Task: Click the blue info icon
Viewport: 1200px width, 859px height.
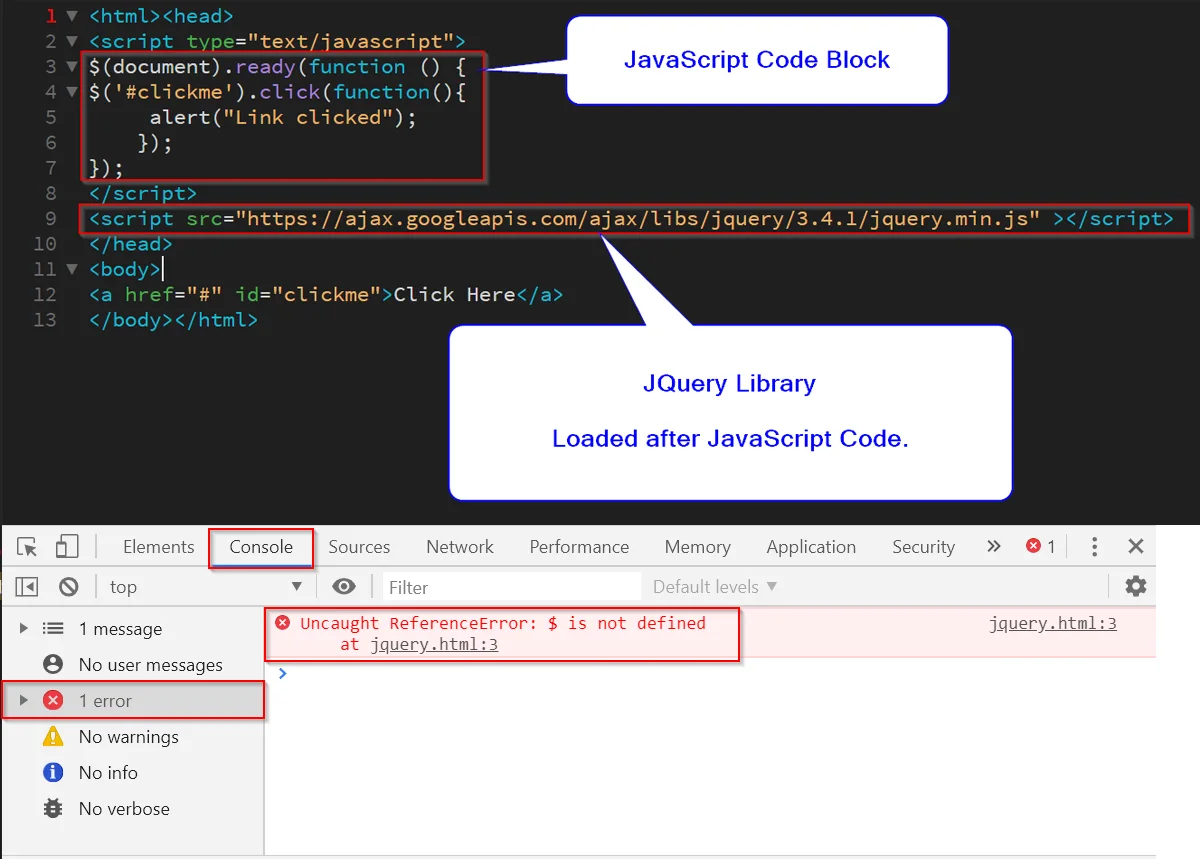Action: coord(53,773)
